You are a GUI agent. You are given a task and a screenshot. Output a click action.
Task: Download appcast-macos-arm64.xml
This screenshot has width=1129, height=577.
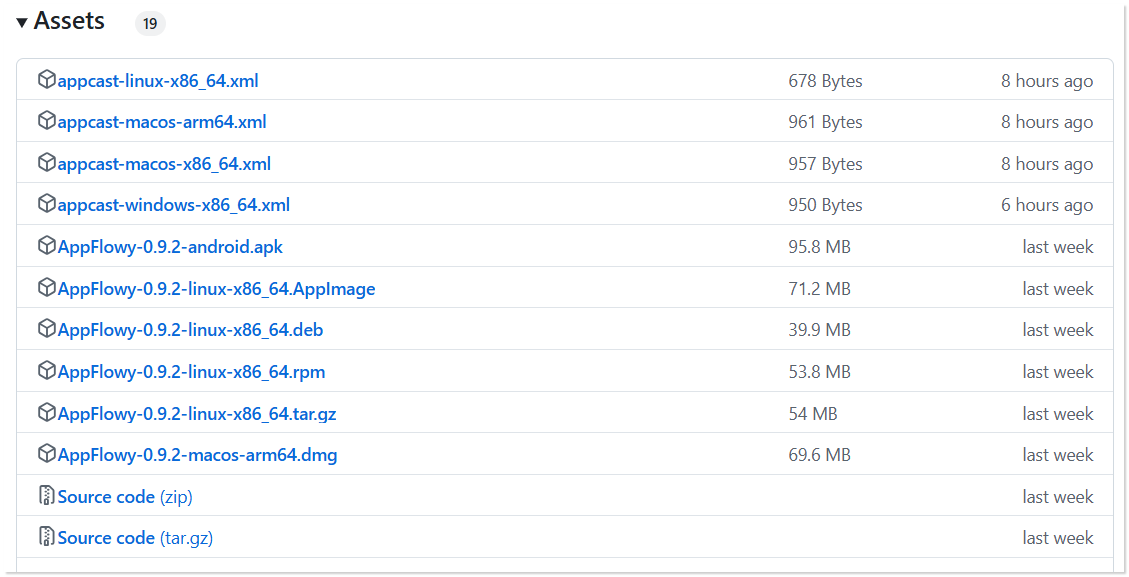click(x=162, y=122)
